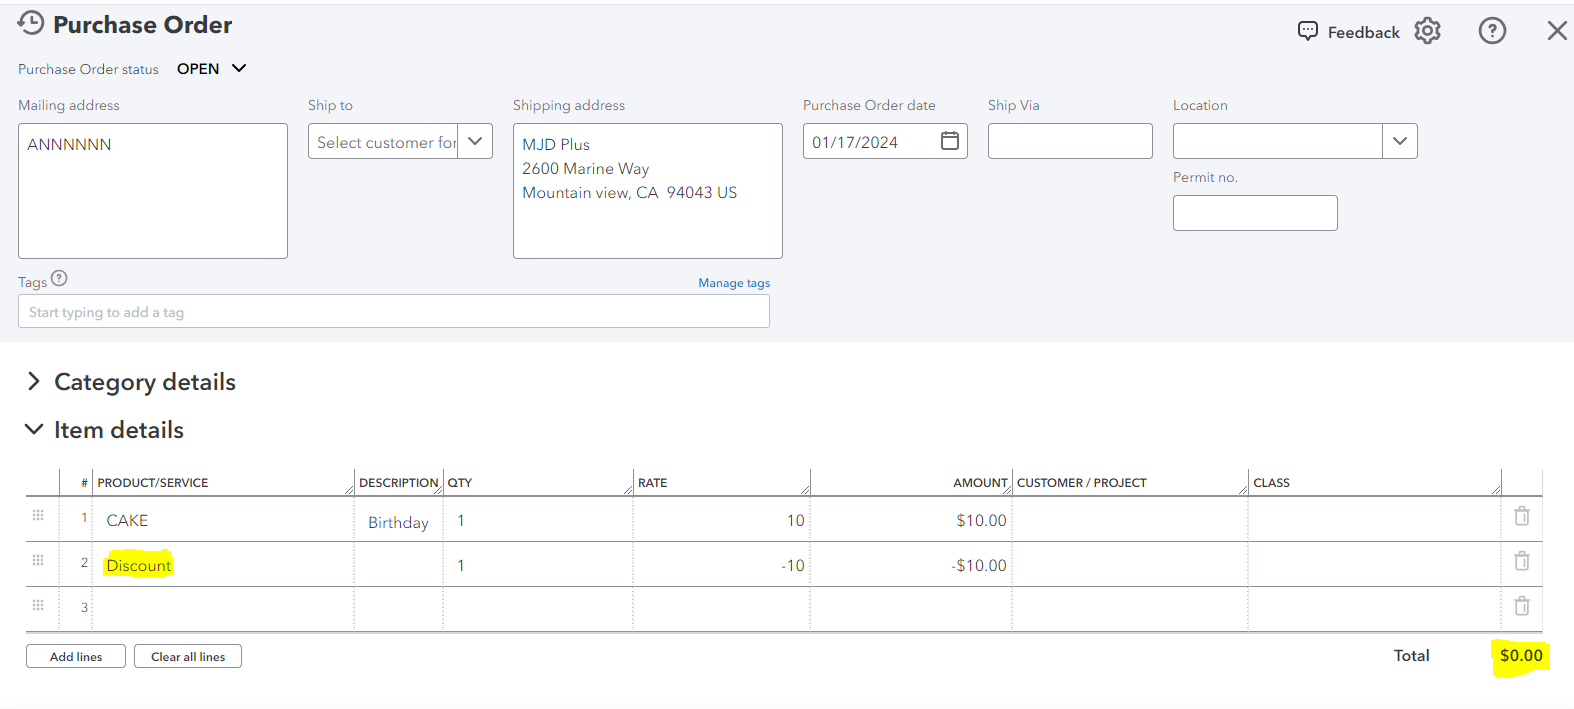
Task: Open the Manage tags link
Action: coord(734,283)
